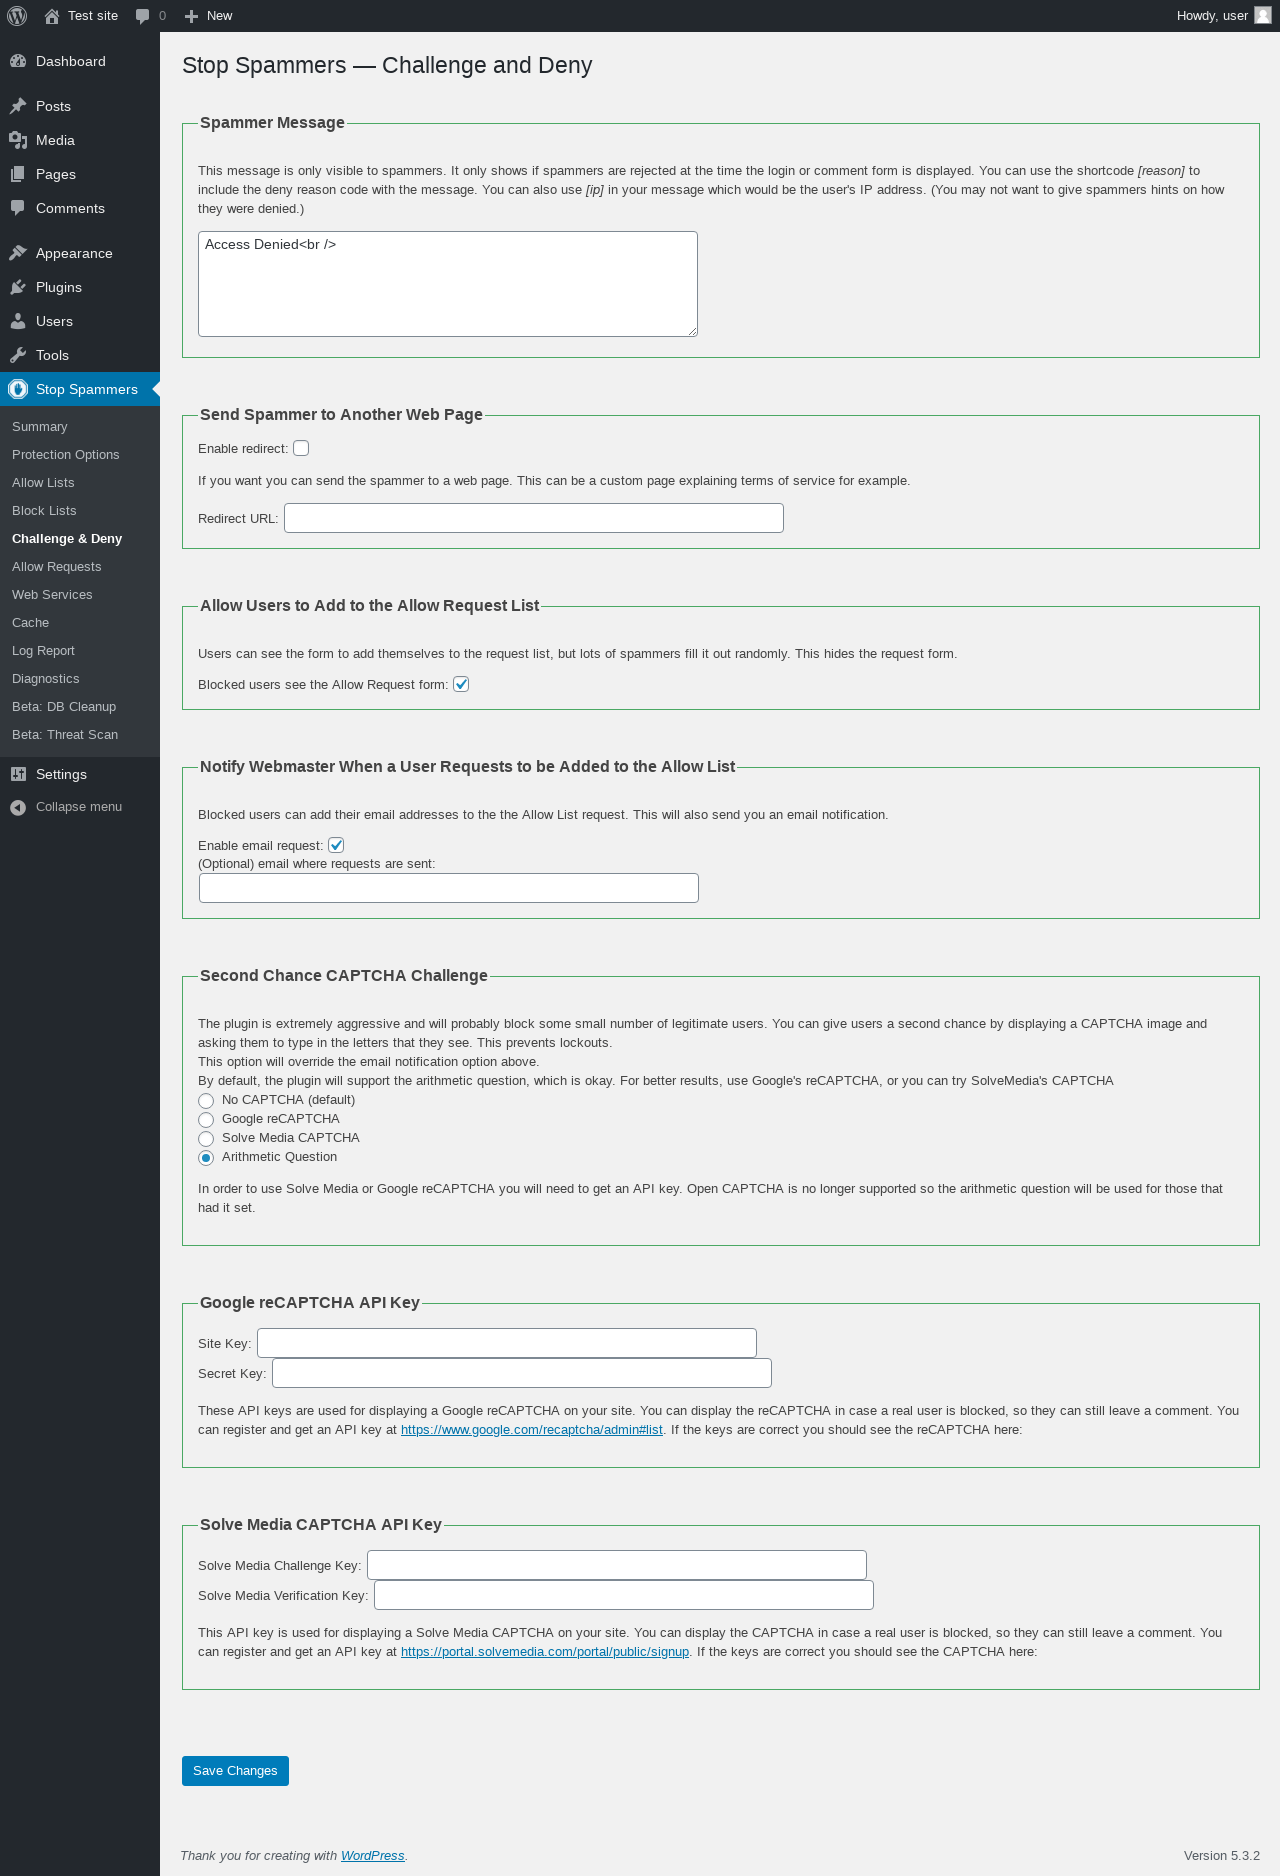Enable the redirect checkbox
The height and width of the screenshot is (1876, 1280).
click(x=301, y=448)
